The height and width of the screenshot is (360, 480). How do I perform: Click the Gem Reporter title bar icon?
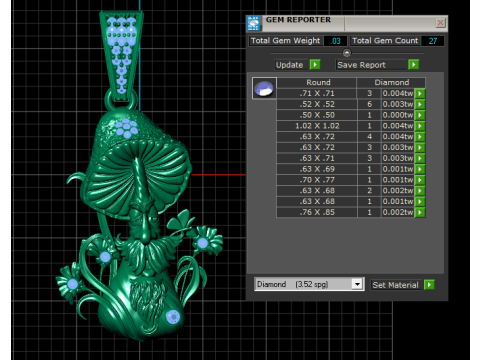pos(254,23)
